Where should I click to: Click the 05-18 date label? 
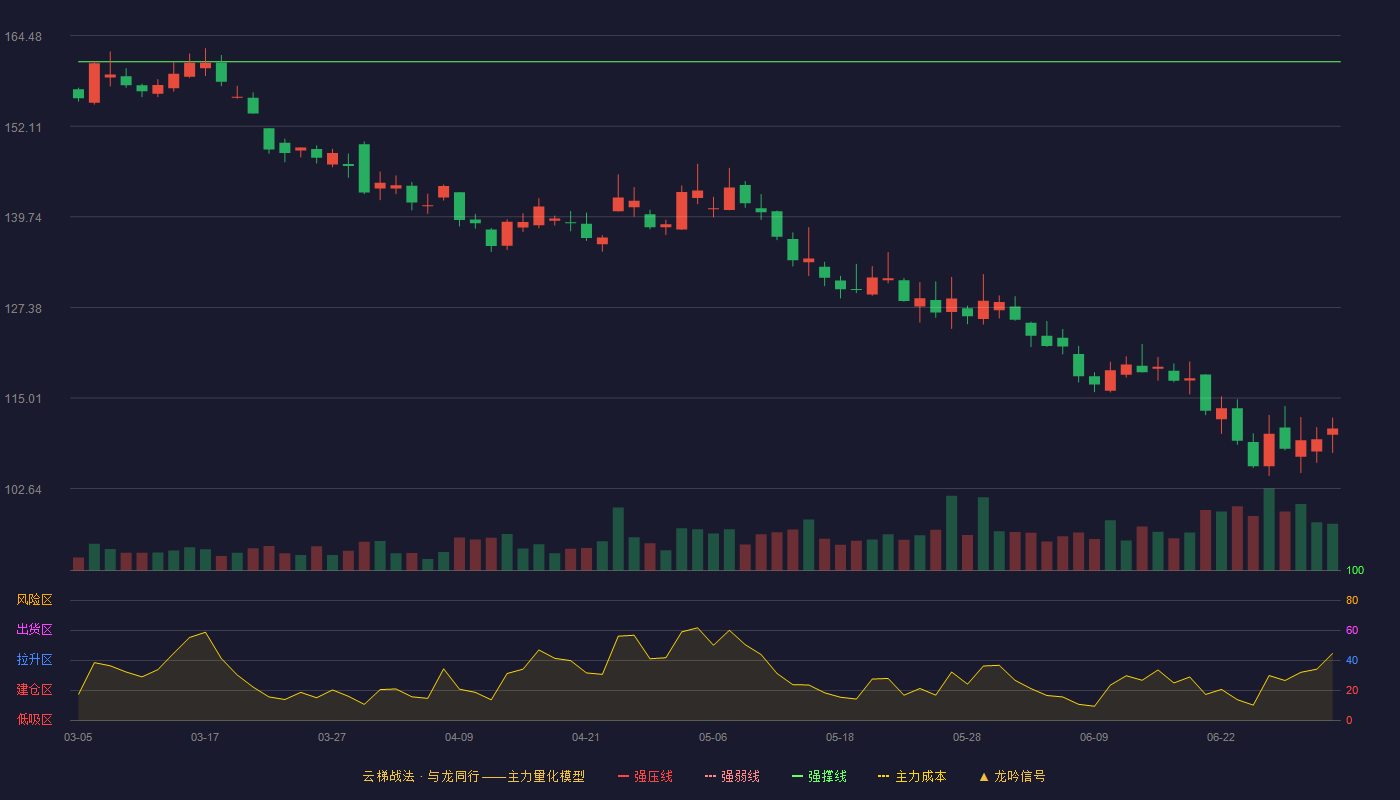pyautogui.click(x=840, y=737)
